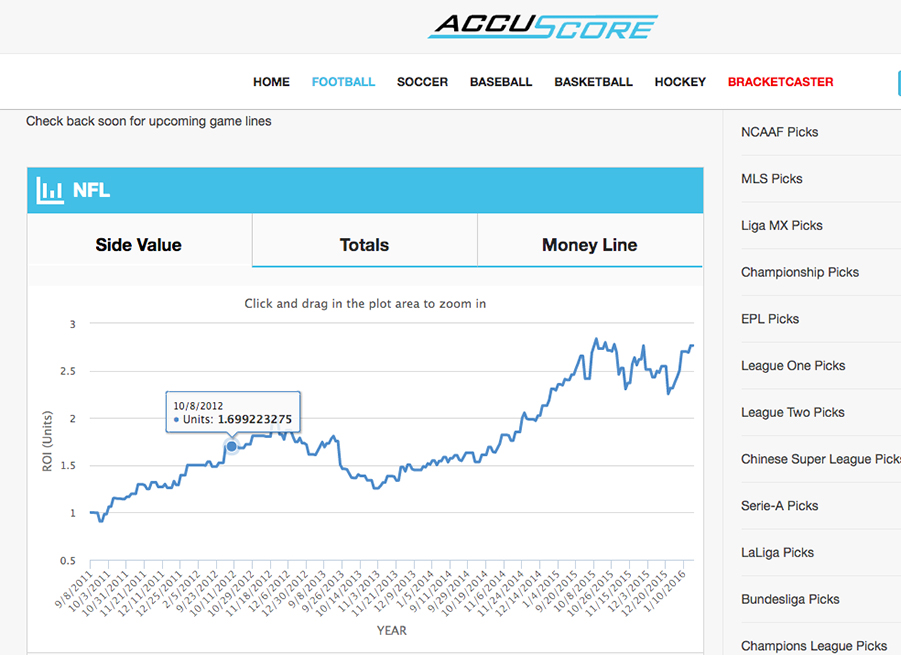Image resolution: width=901 pixels, height=655 pixels.
Task: Click the YEAR axis title
Action: (x=392, y=630)
